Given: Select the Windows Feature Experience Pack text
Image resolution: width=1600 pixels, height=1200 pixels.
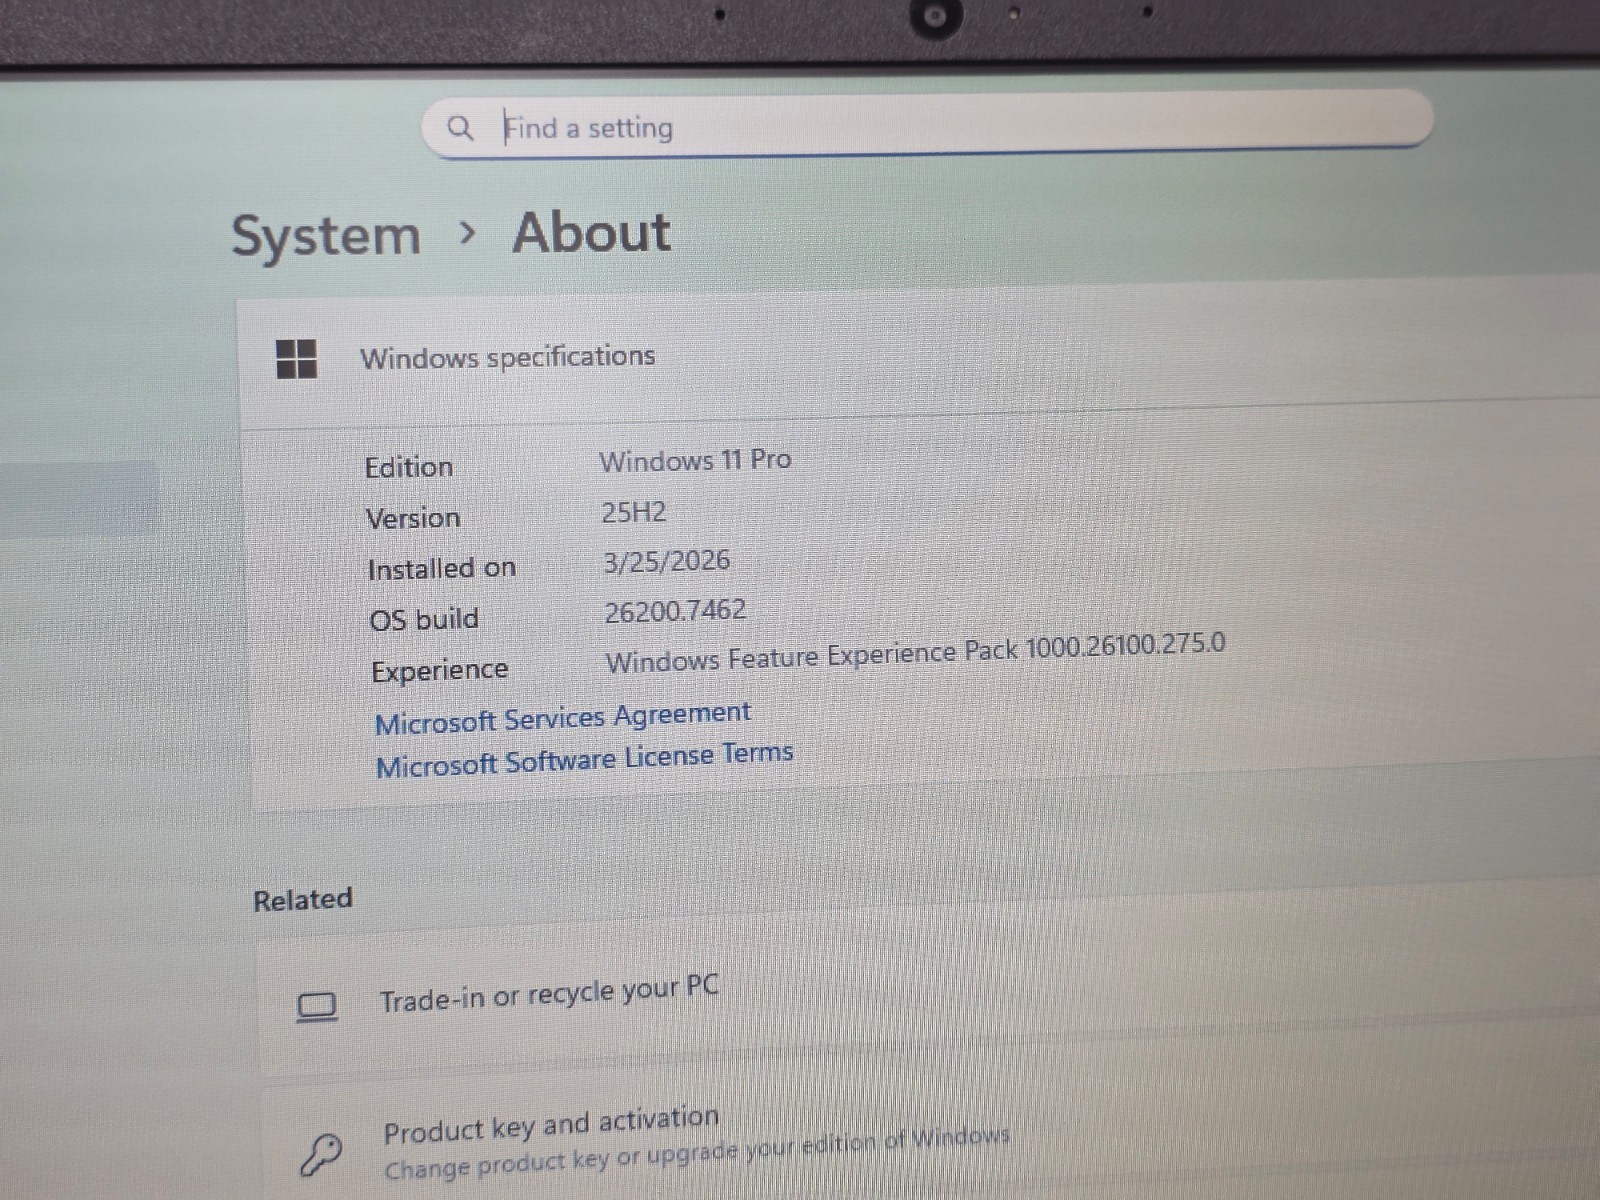Looking at the screenshot, I should (x=915, y=652).
